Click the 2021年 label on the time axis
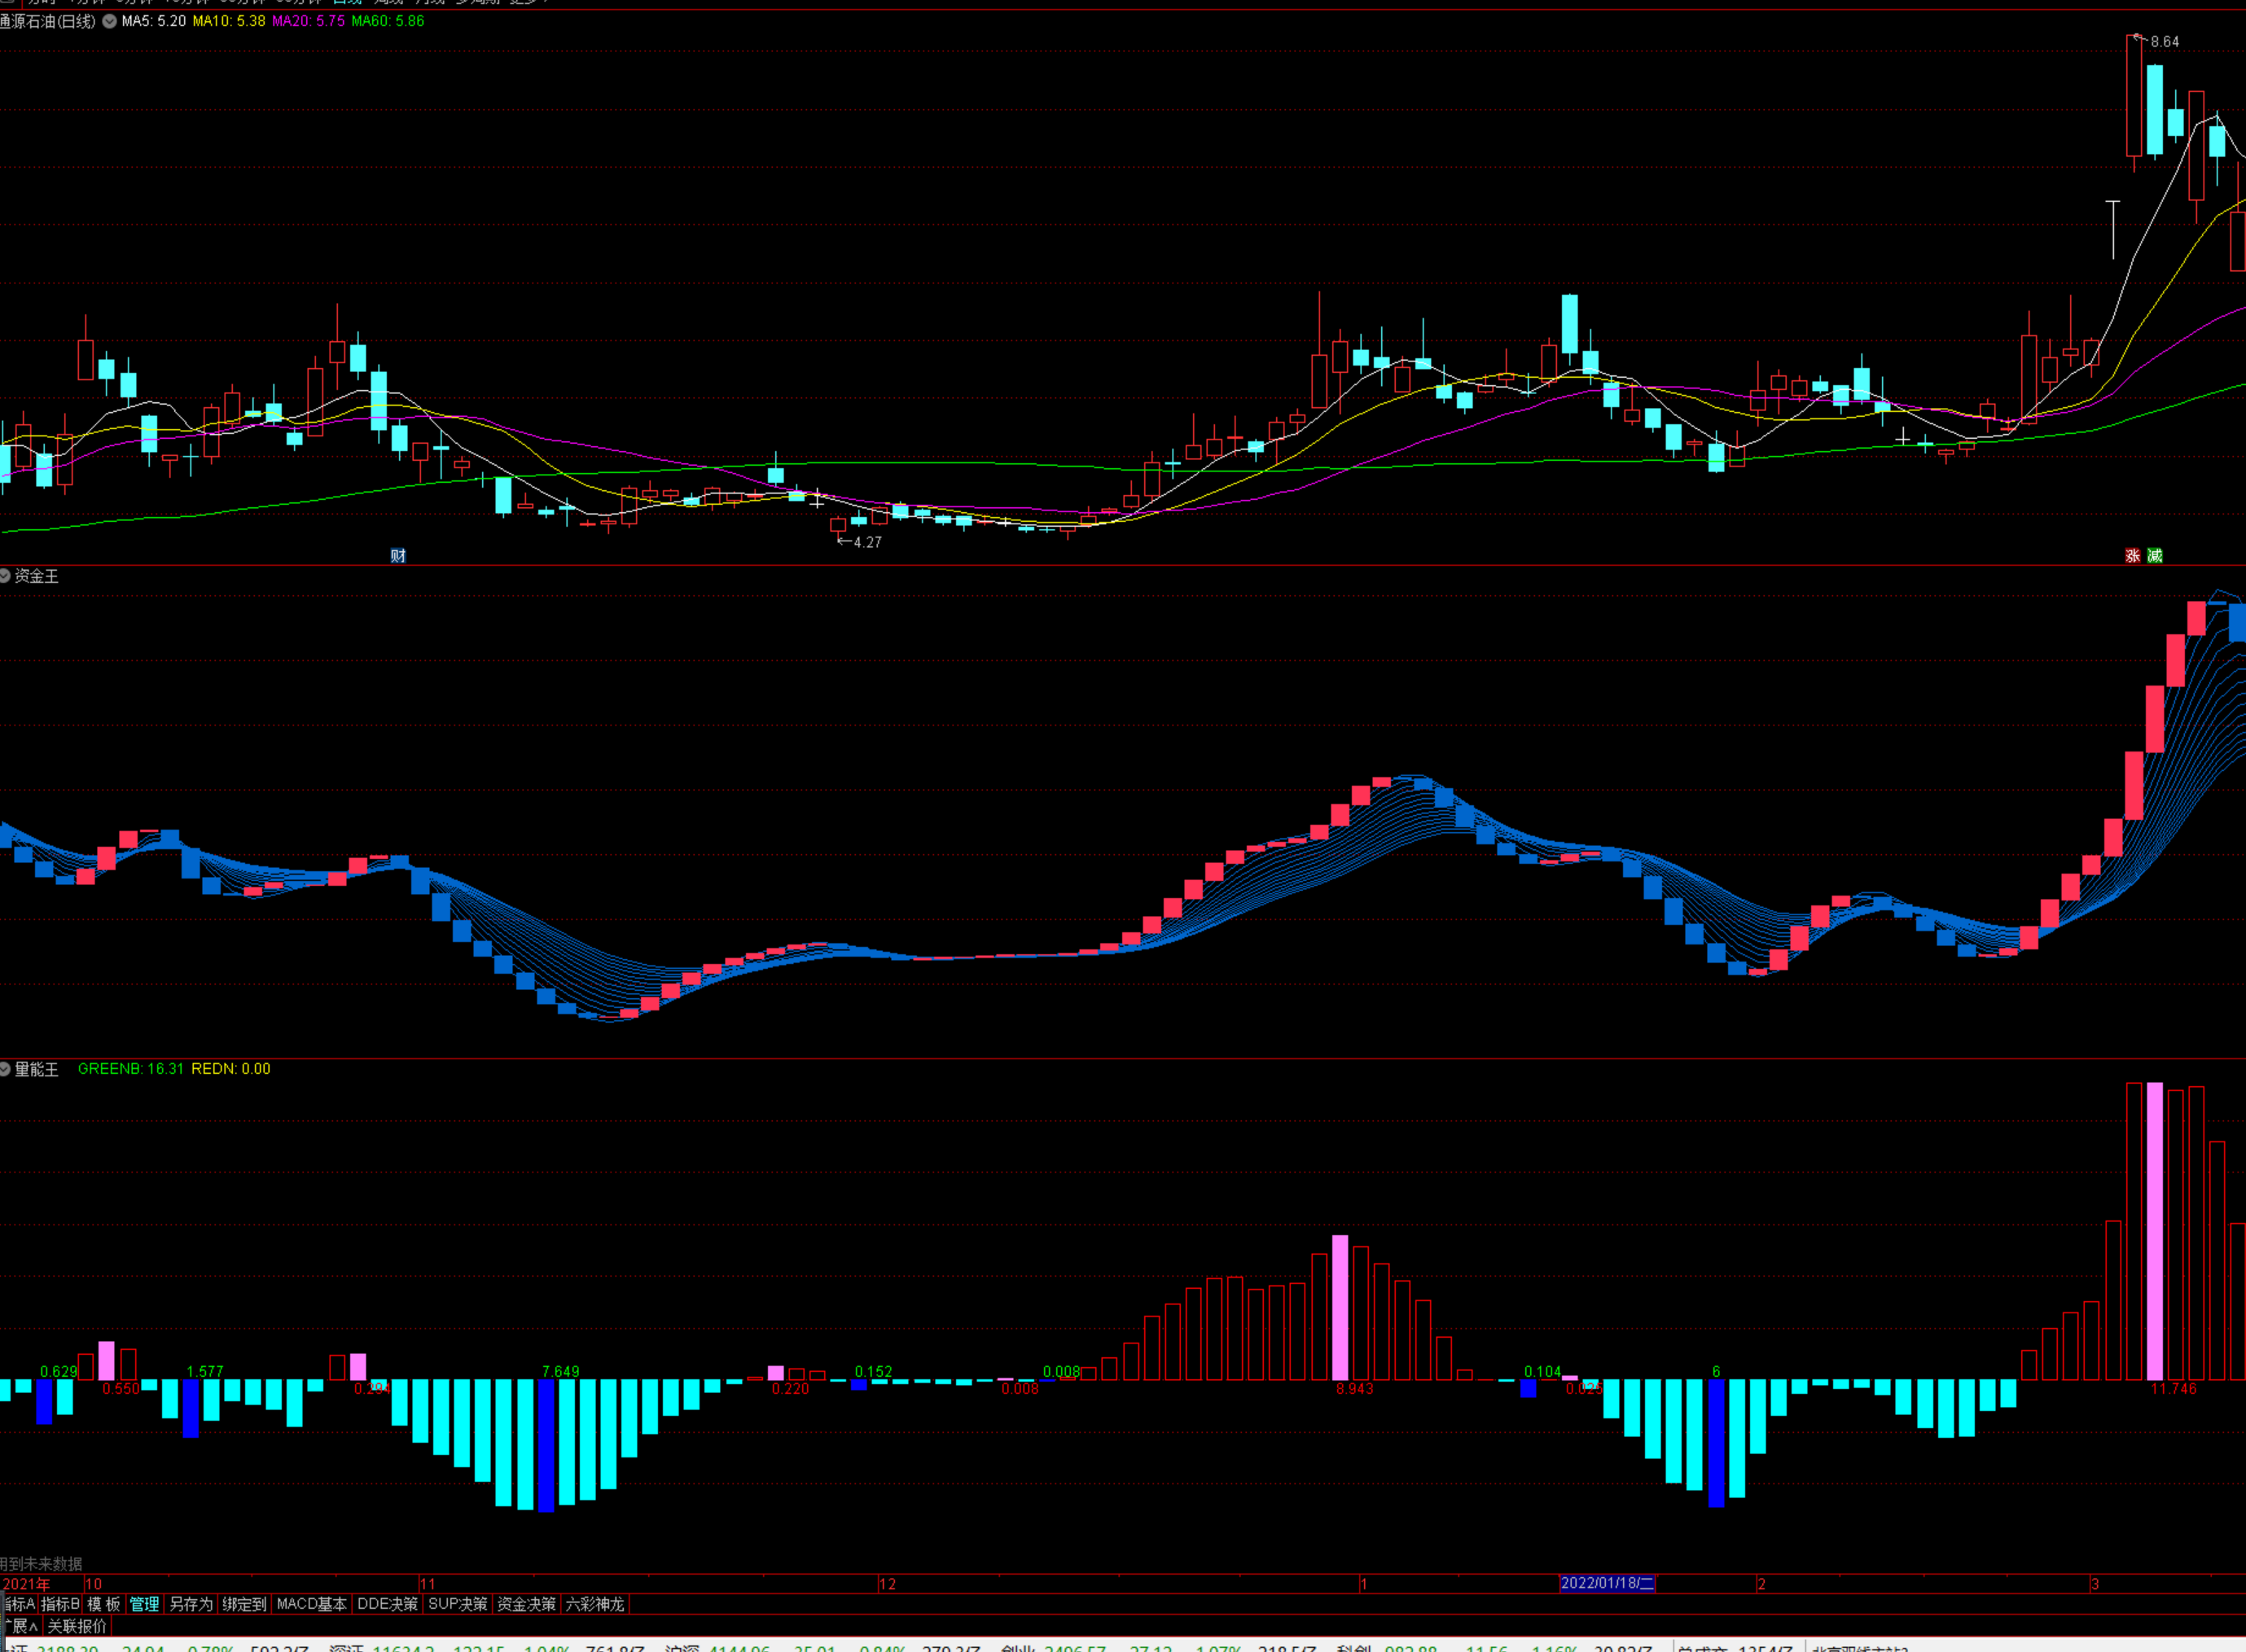Screen dimensions: 2246x1652 click(26, 1584)
